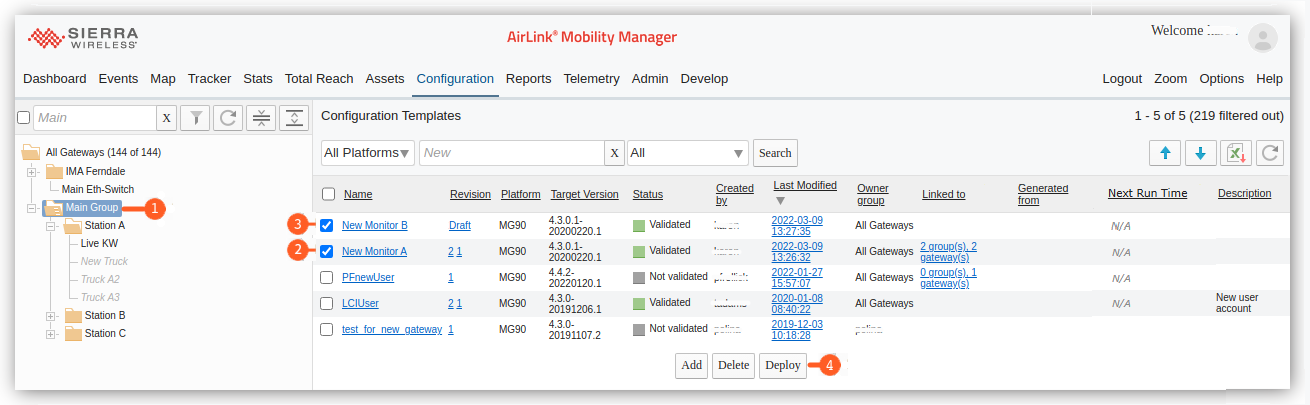The height and width of the screenshot is (405, 1310).
Task: Click into the tree search field
Action: [x=94, y=118]
